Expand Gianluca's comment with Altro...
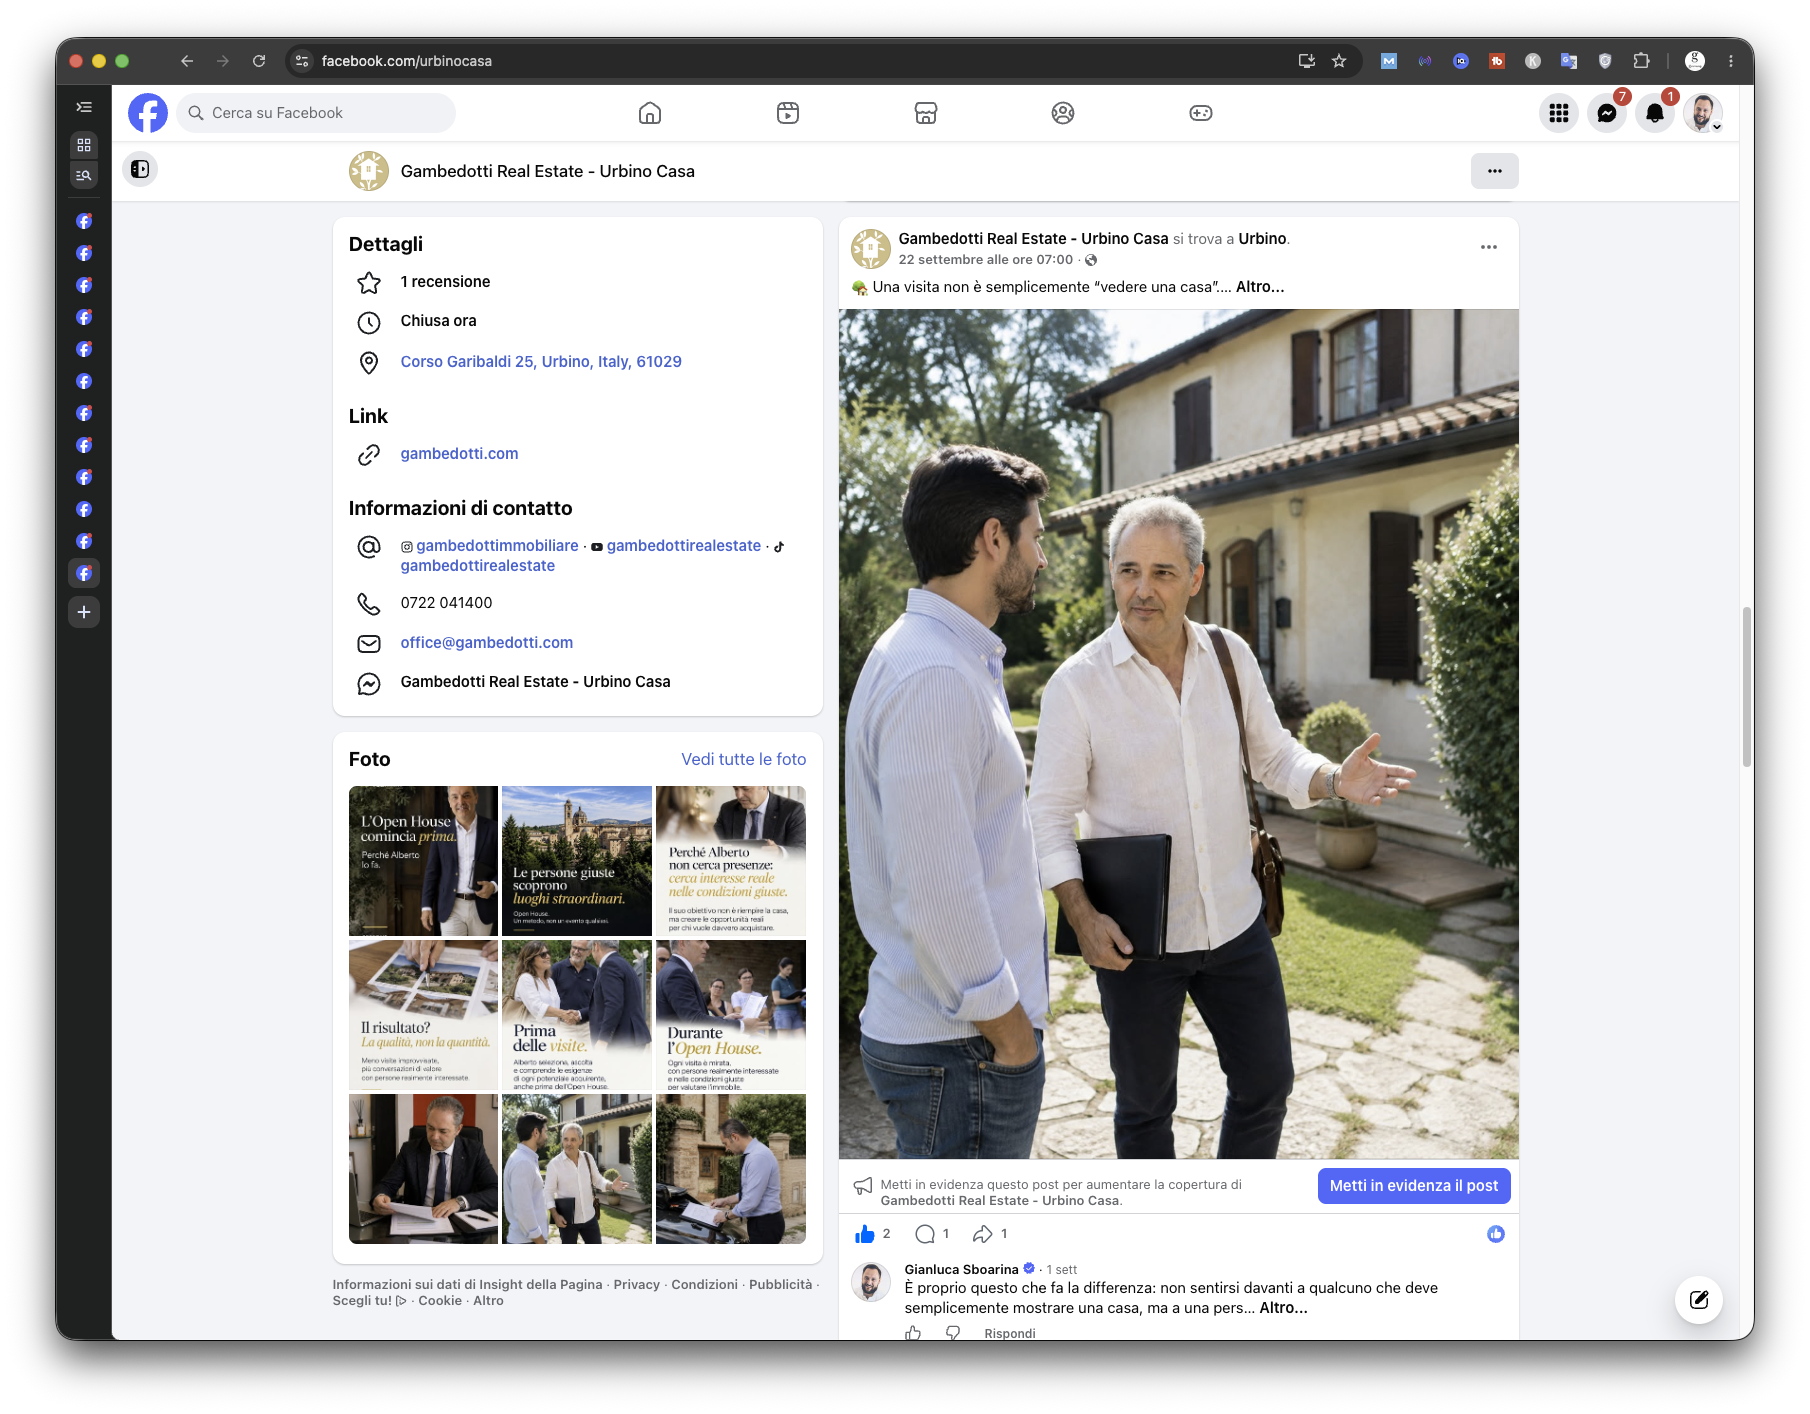 pyautogui.click(x=1283, y=1308)
